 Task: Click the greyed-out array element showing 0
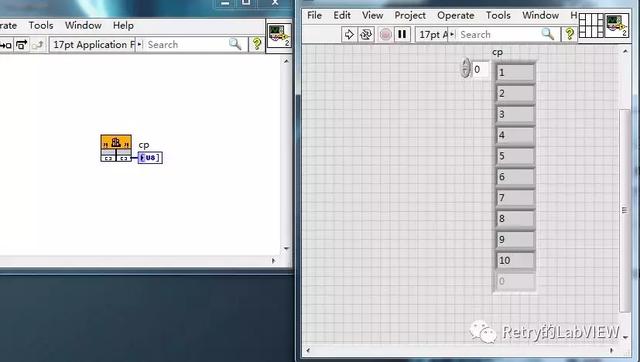click(x=515, y=281)
